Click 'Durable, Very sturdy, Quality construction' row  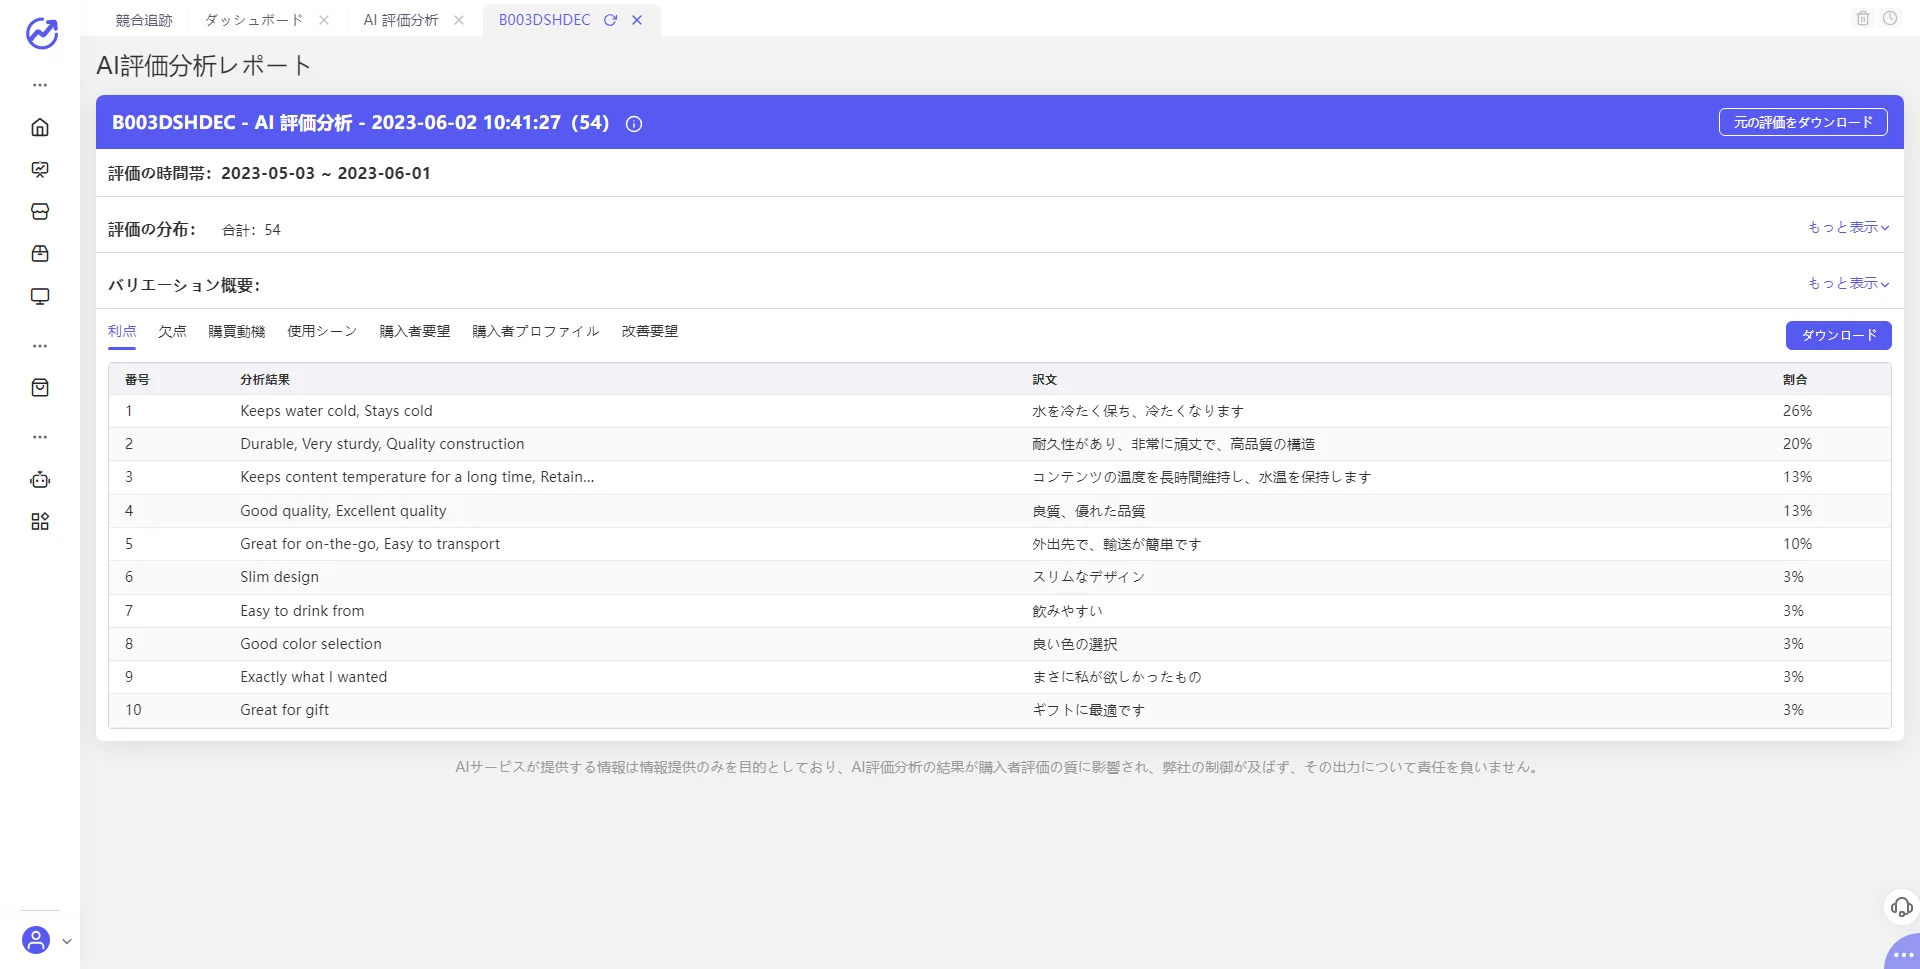tap(1000, 444)
